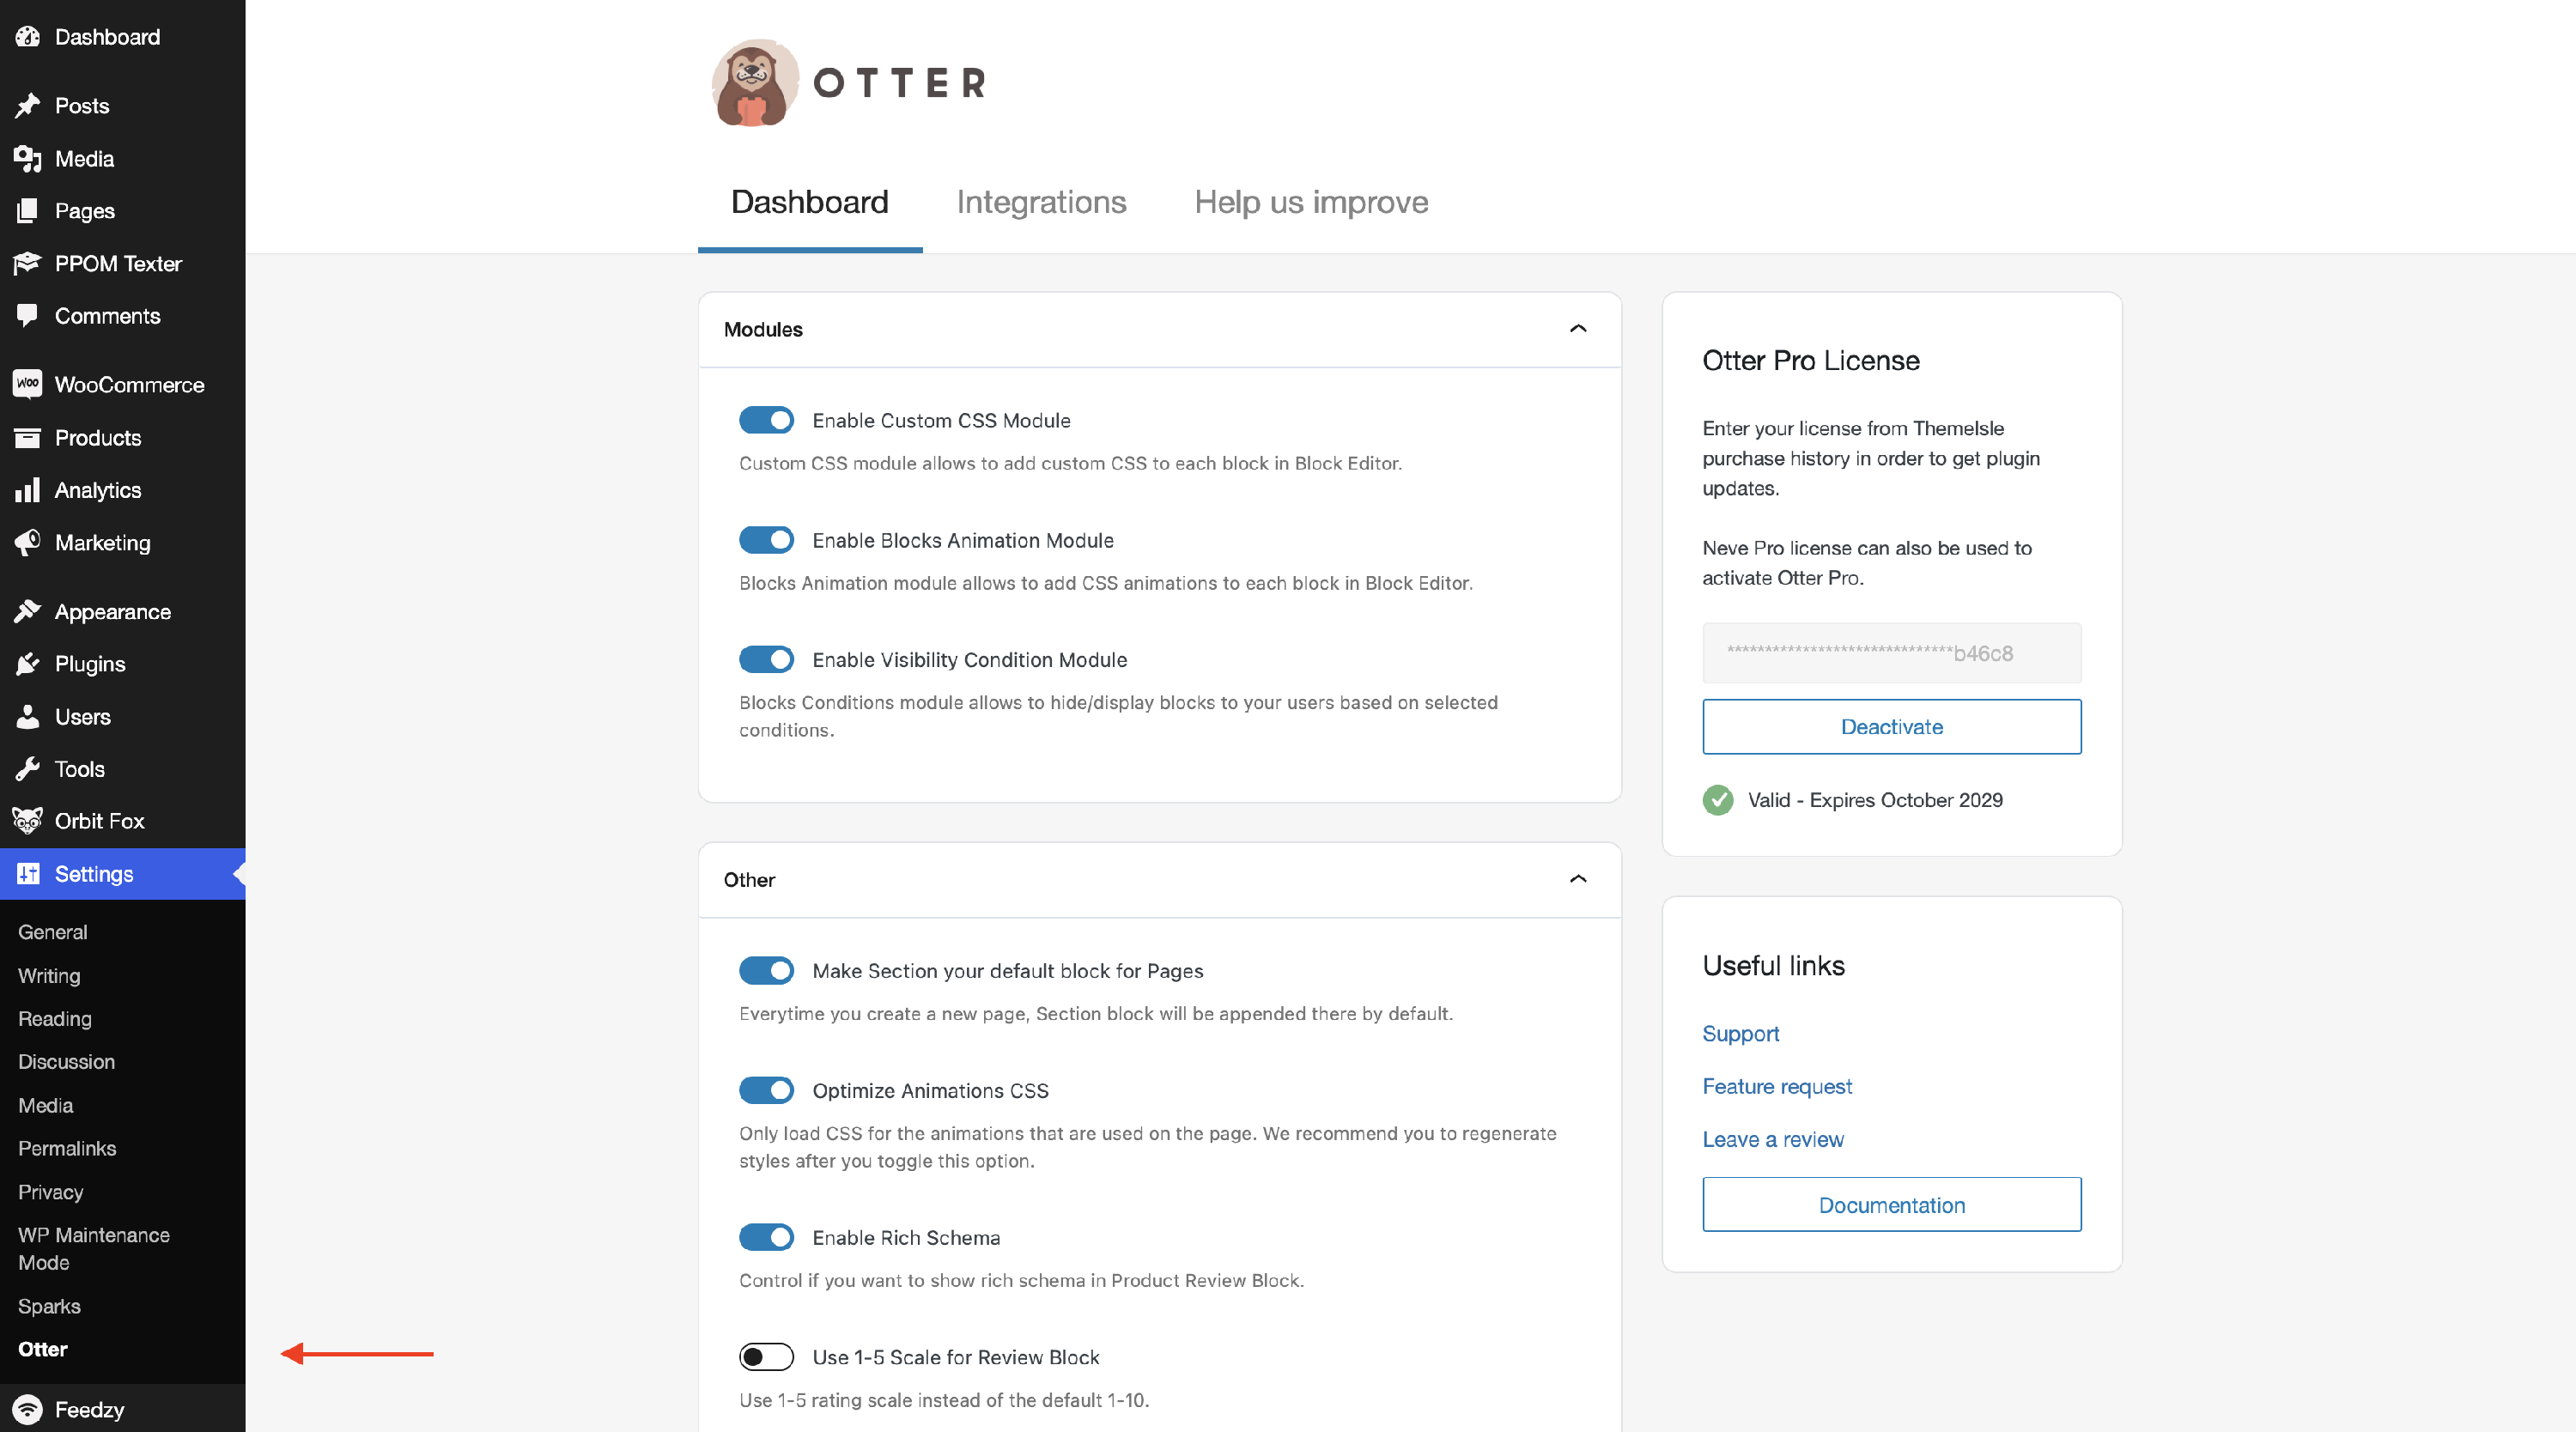Click the Appearance paintbrush icon
This screenshot has width=2576, height=1432.
[27, 611]
